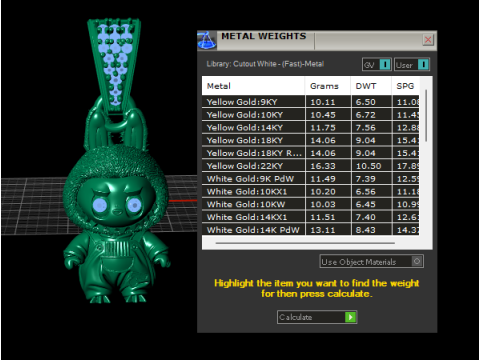480x360 pixels.
Task: Click the Library: Cutout White label
Action: (x=265, y=64)
